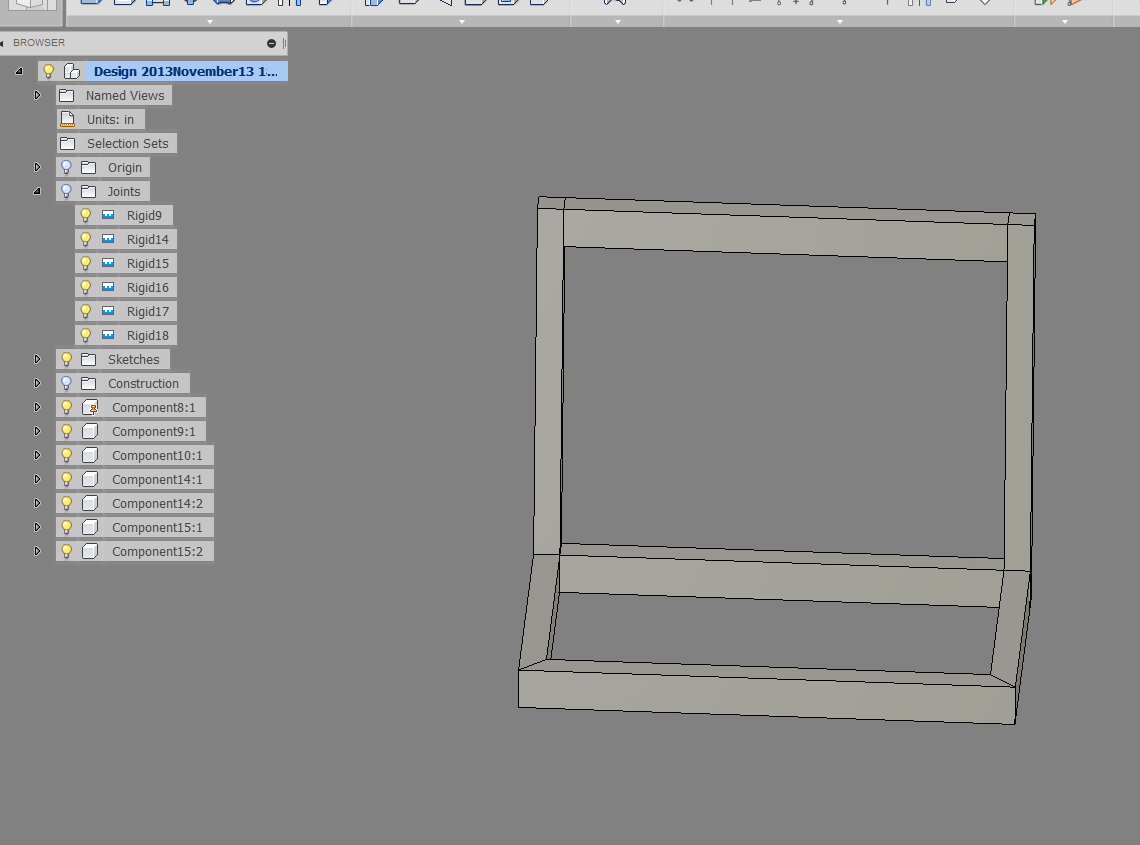This screenshot has height=845, width=1140.
Task: Toggle the Component14:2 visibility lightbulb
Action: (66, 503)
